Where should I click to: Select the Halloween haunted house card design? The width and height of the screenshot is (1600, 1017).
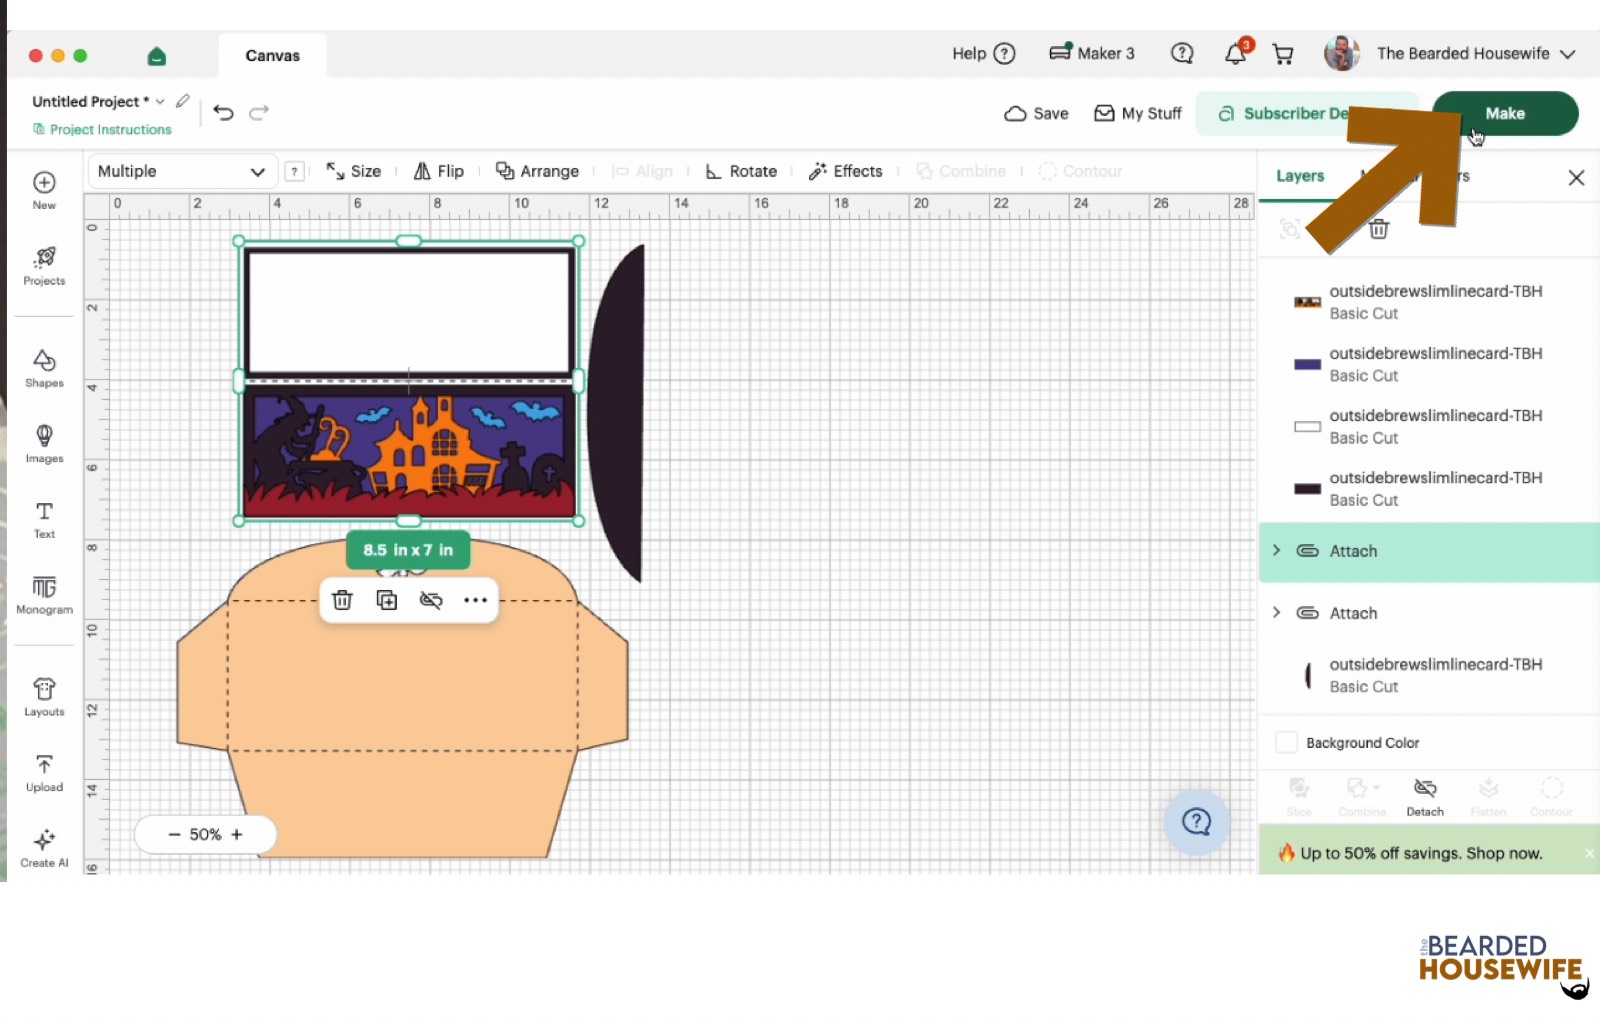click(409, 454)
